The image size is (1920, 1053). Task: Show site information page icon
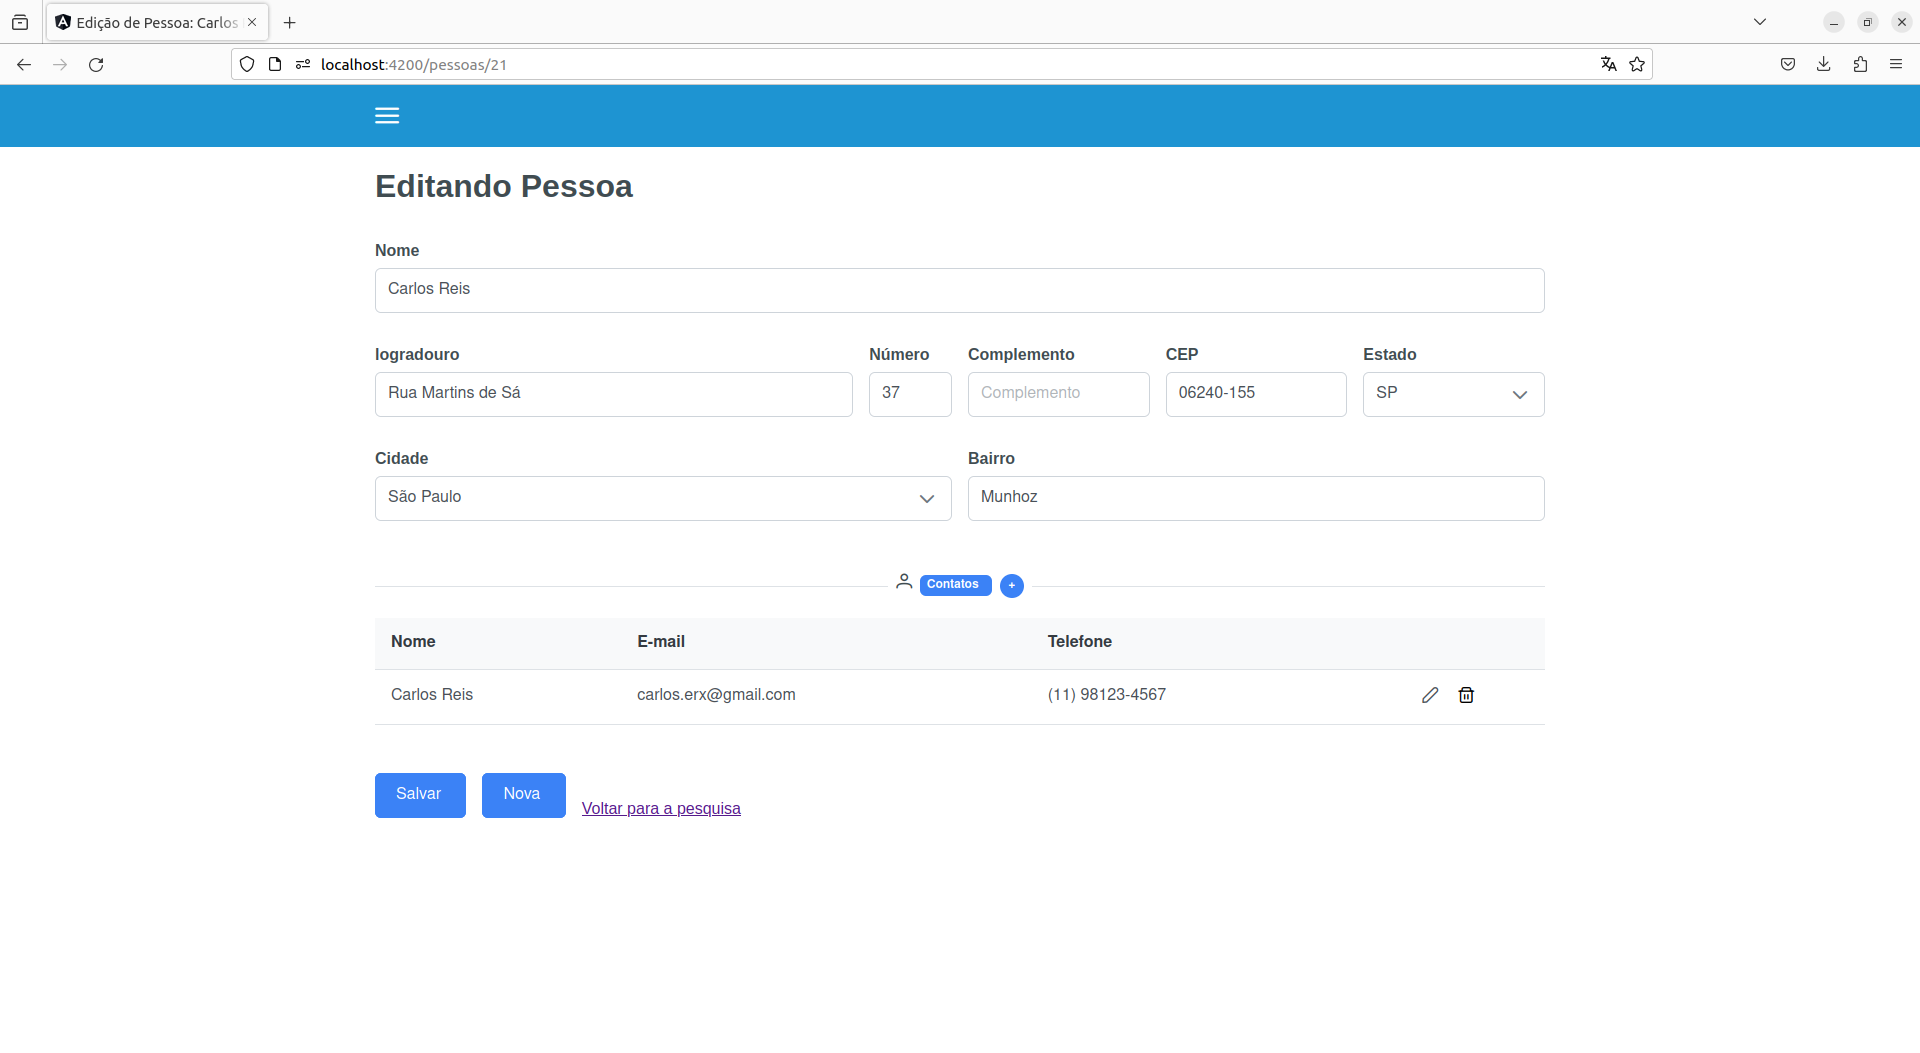coord(275,64)
